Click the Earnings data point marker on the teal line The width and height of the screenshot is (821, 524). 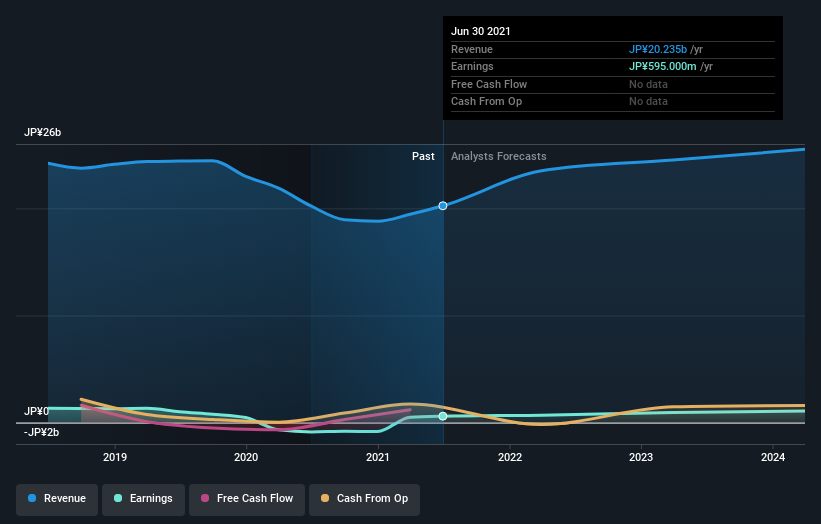(x=443, y=416)
